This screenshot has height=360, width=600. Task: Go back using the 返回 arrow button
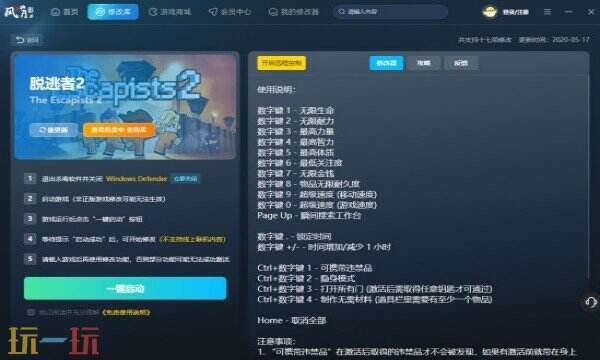(27, 40)
